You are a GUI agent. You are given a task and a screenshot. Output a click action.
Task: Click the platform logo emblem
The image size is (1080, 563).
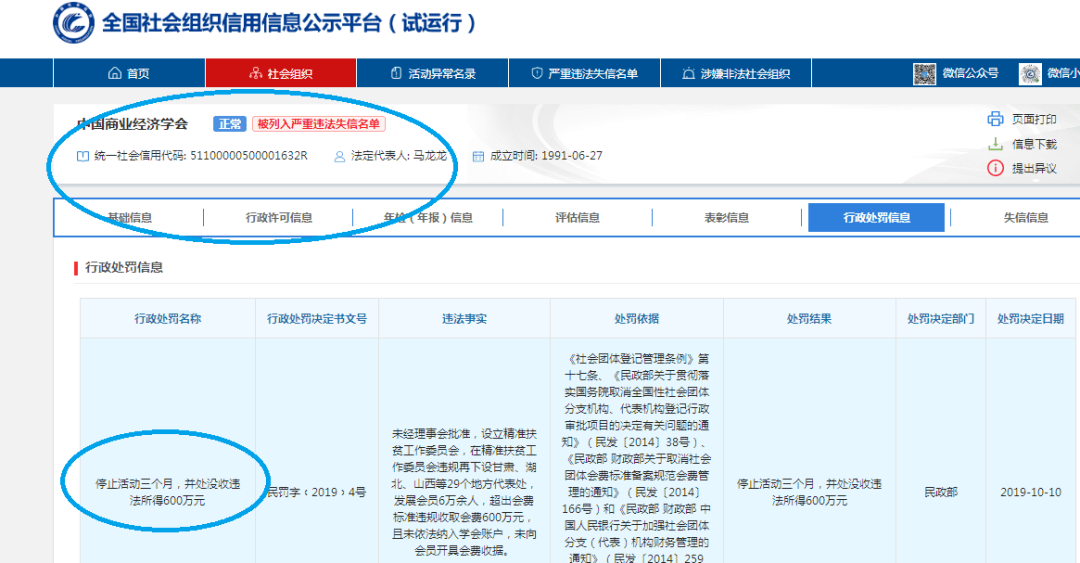(x=74, y=23)
